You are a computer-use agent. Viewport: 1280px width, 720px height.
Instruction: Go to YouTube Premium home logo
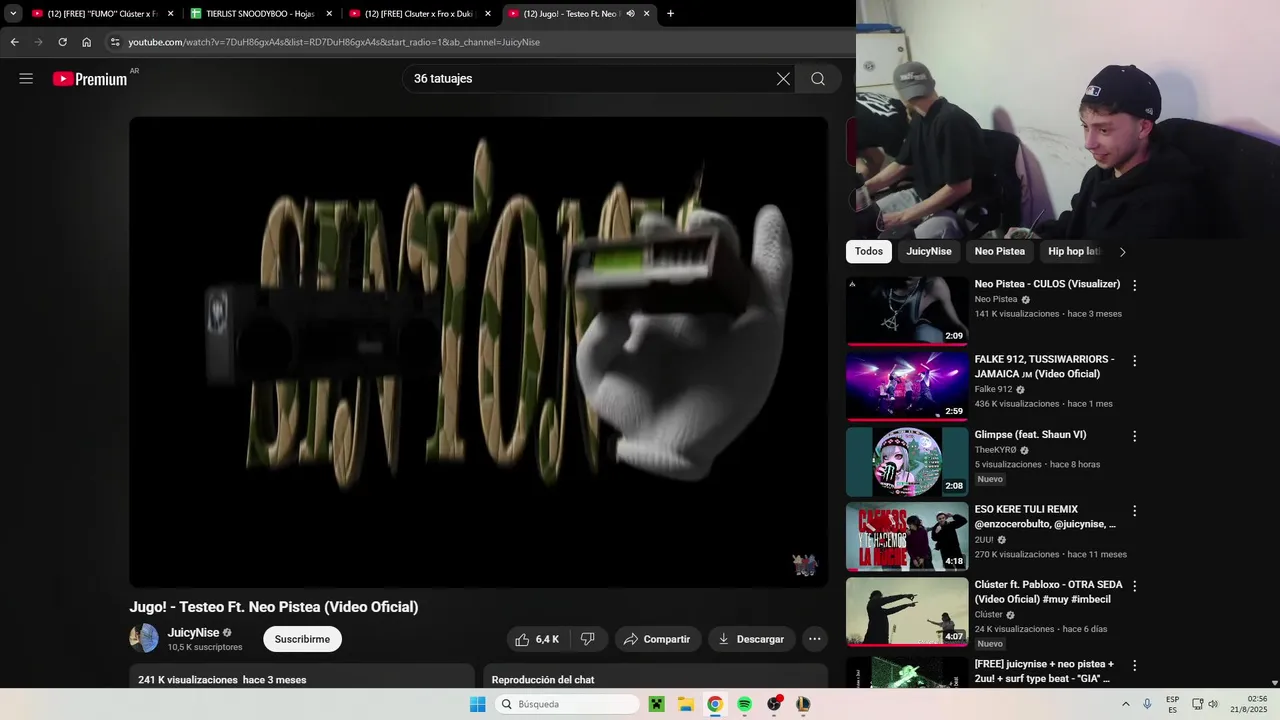[90, 79]
